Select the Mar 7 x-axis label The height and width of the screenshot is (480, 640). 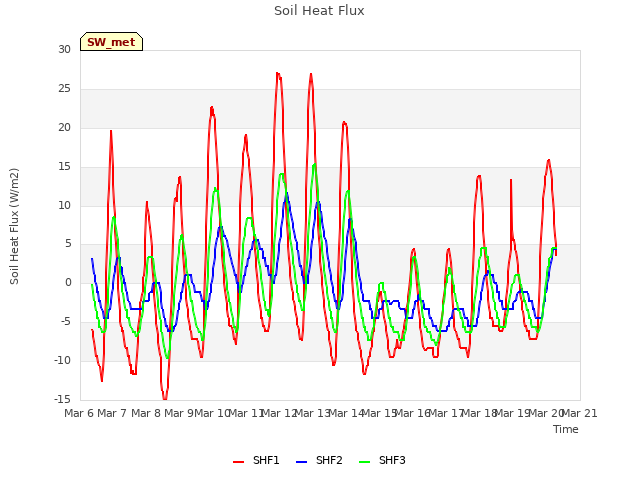[112, 413]
